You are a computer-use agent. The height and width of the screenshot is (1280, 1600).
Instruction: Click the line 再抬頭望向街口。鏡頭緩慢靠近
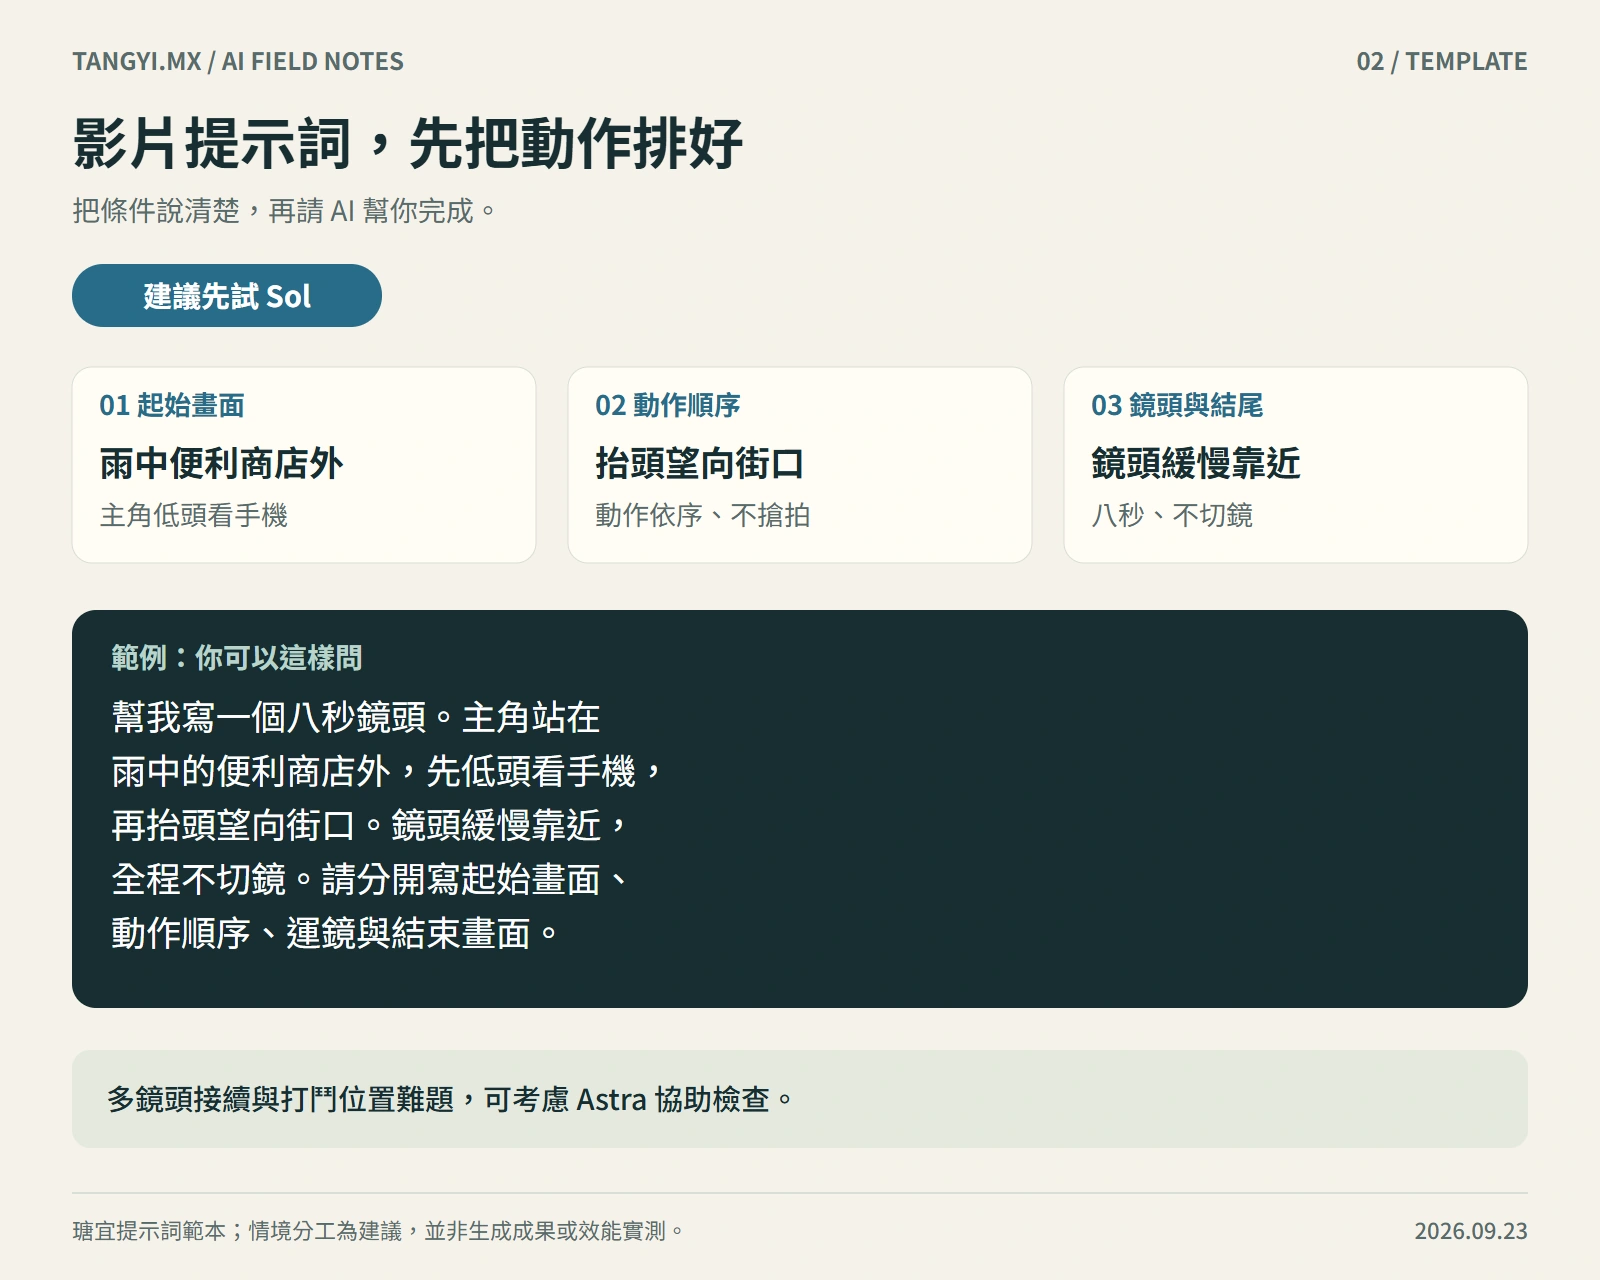tap(370, 825)
